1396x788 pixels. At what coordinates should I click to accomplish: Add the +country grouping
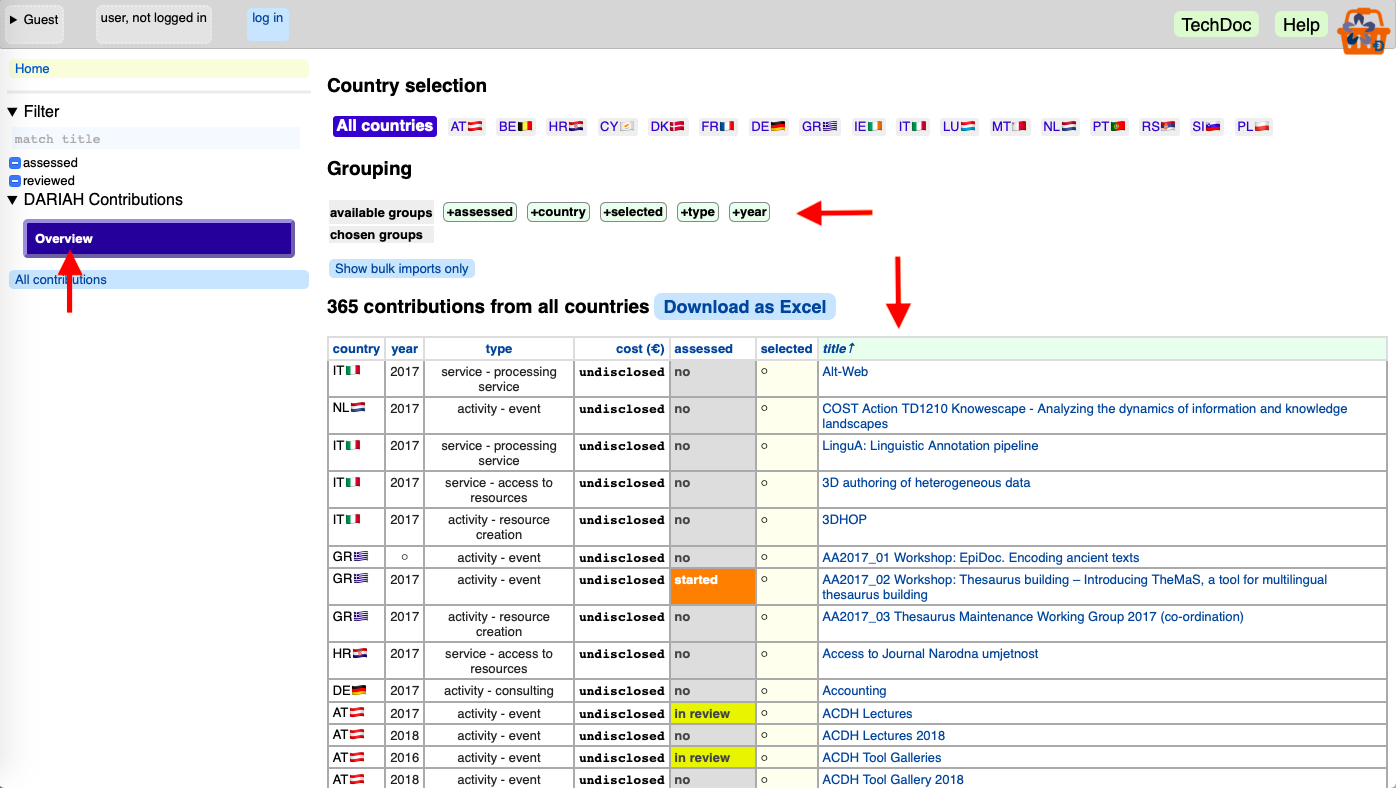pyautogui.click(x=558, y=212)
